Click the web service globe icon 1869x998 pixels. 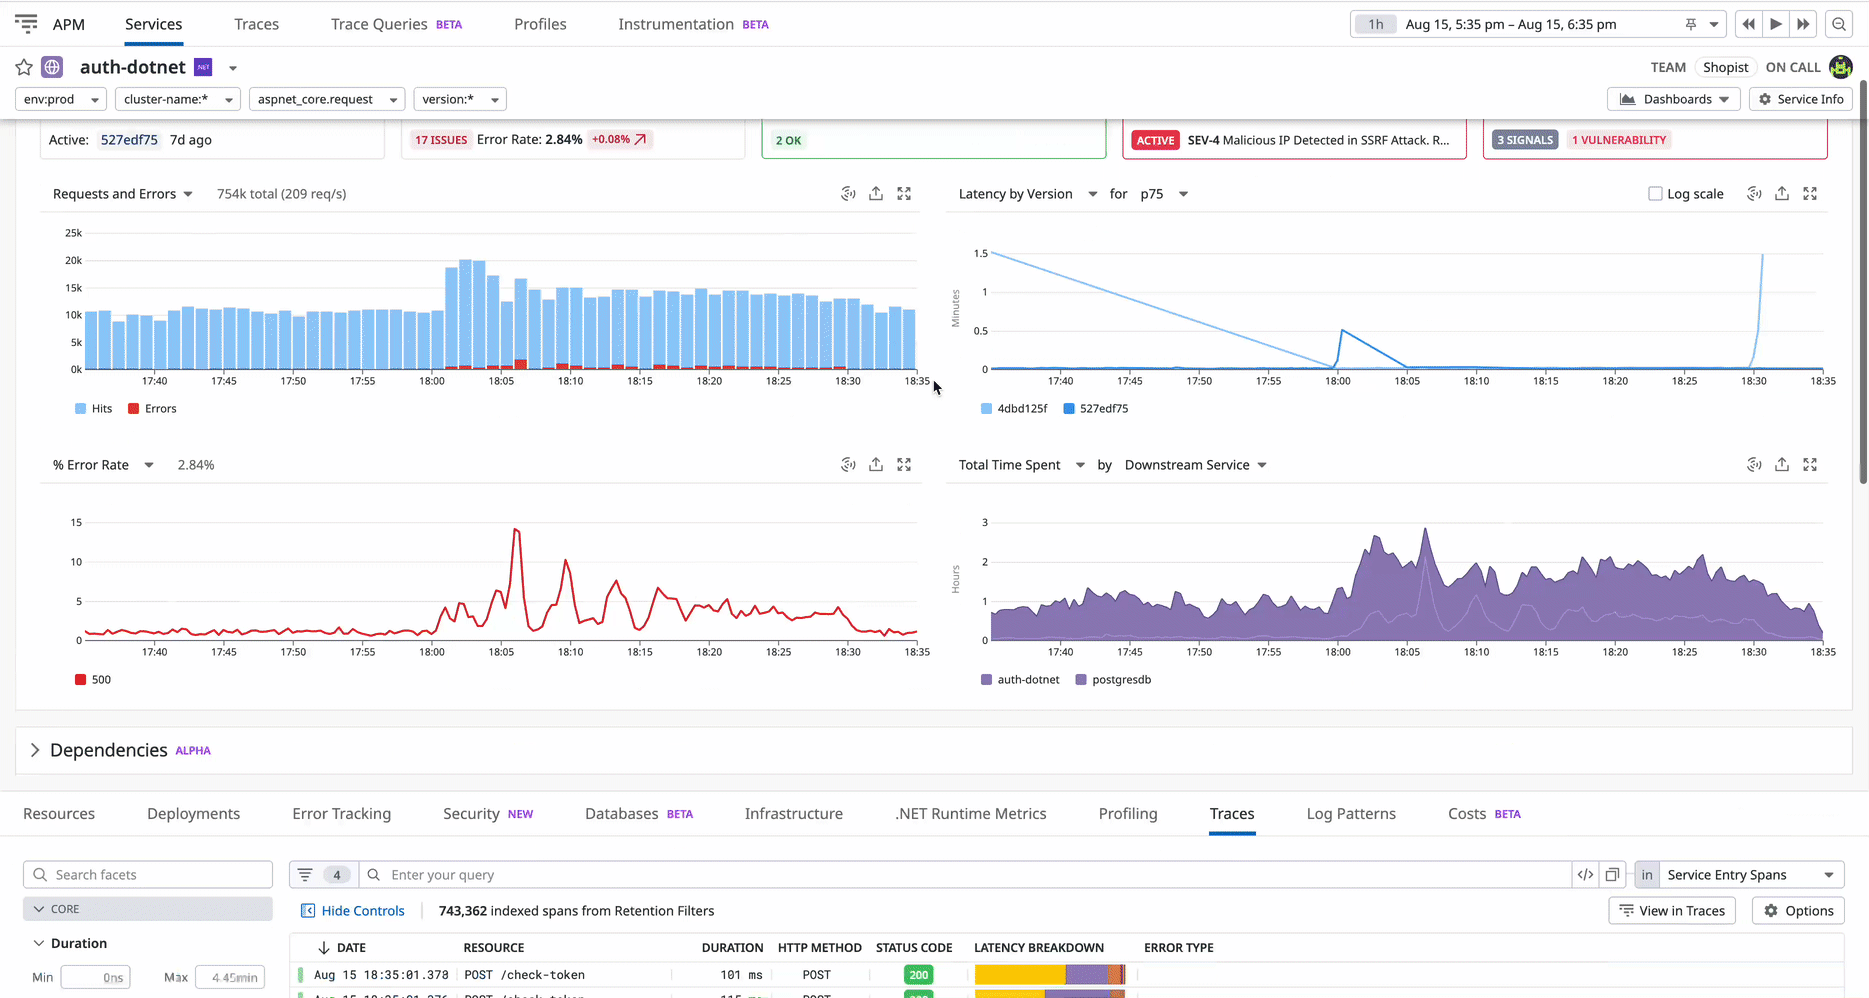[x=52, y=67]
